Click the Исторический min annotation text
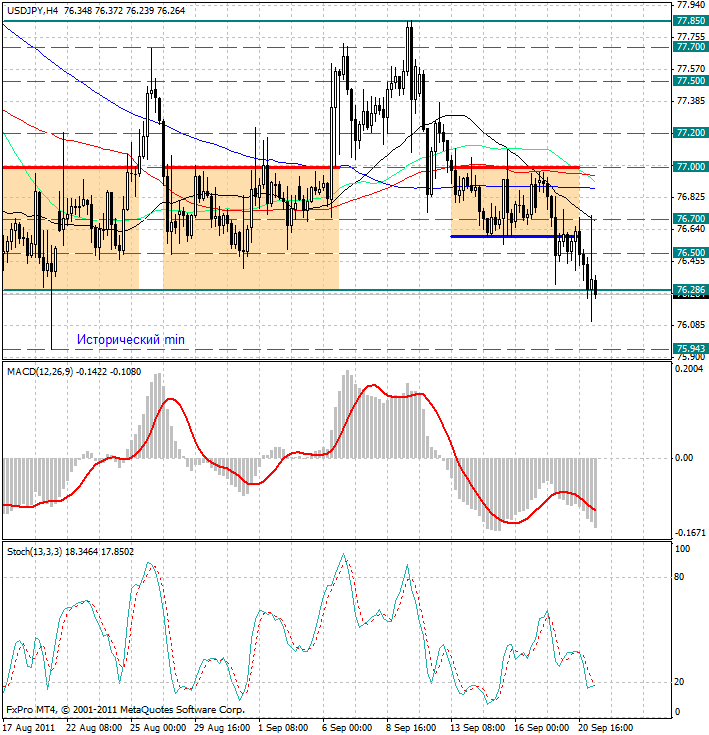 point(131,339)
